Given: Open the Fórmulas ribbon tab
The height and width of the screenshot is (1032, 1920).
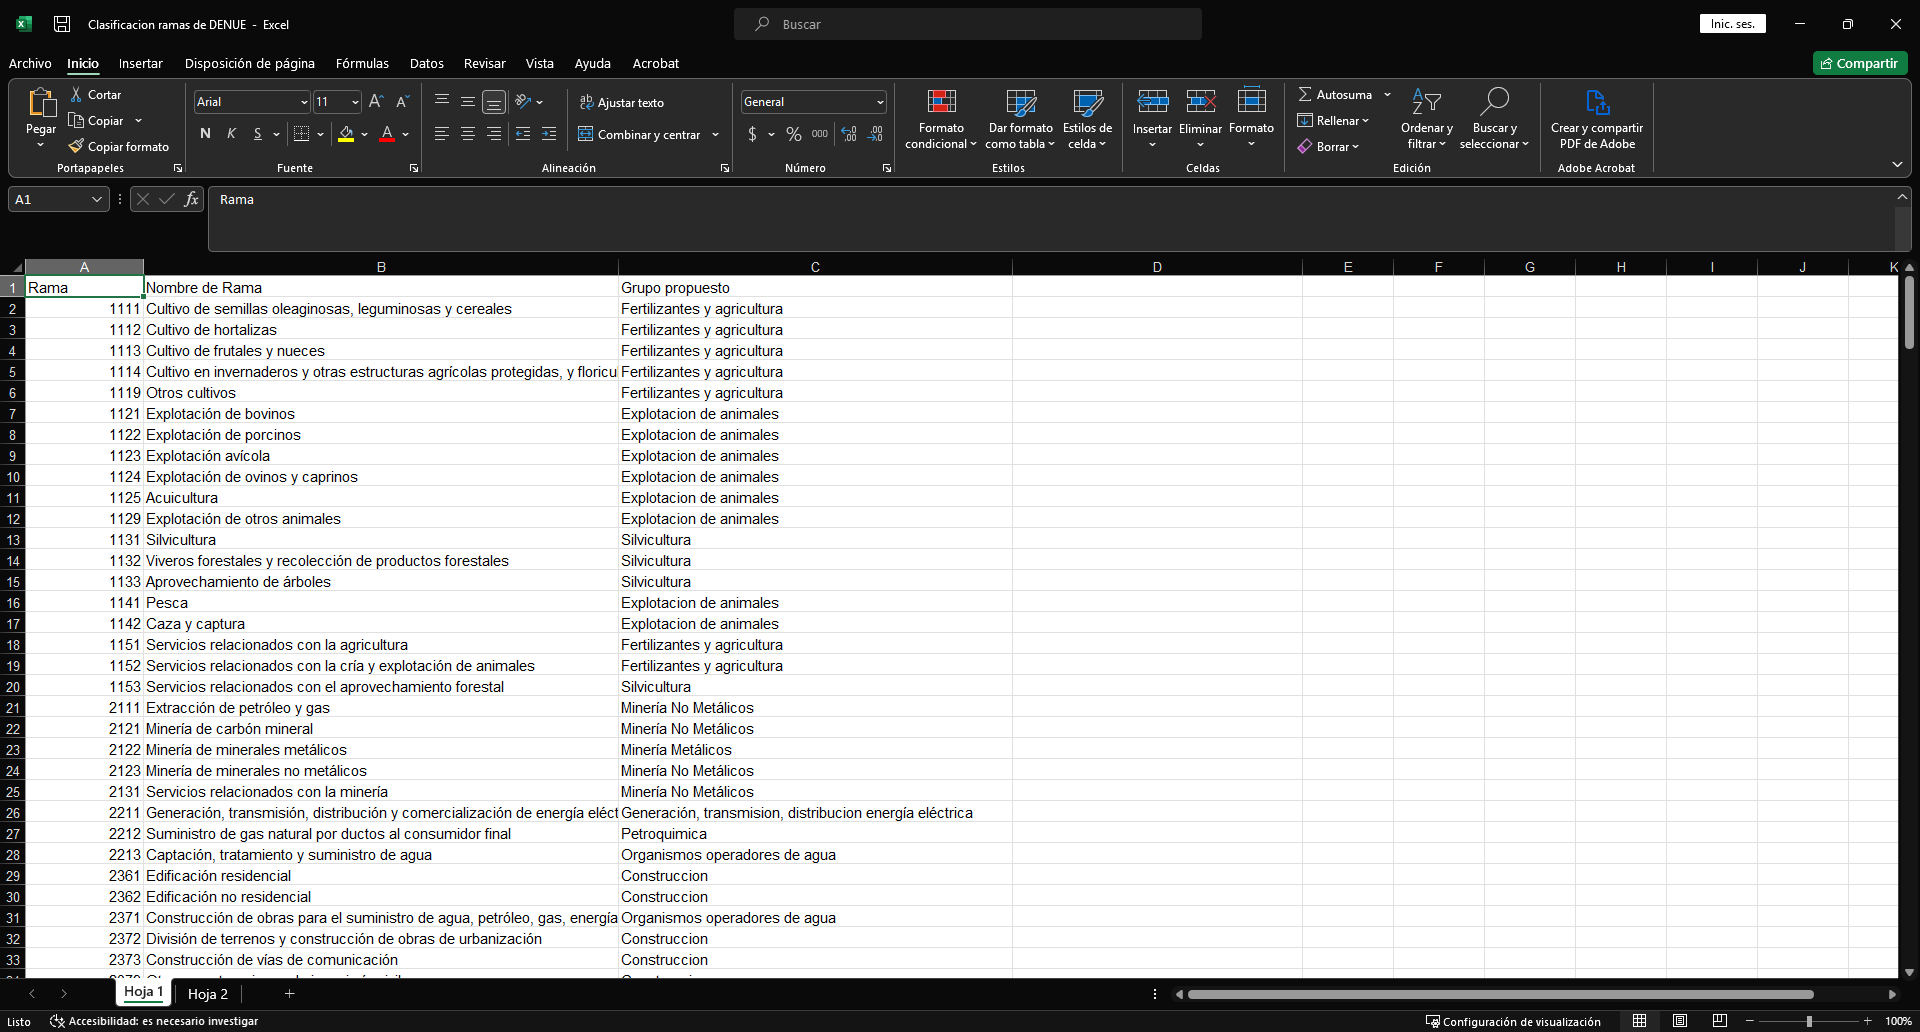Looking at the screenshot, I should pos(362,63).
